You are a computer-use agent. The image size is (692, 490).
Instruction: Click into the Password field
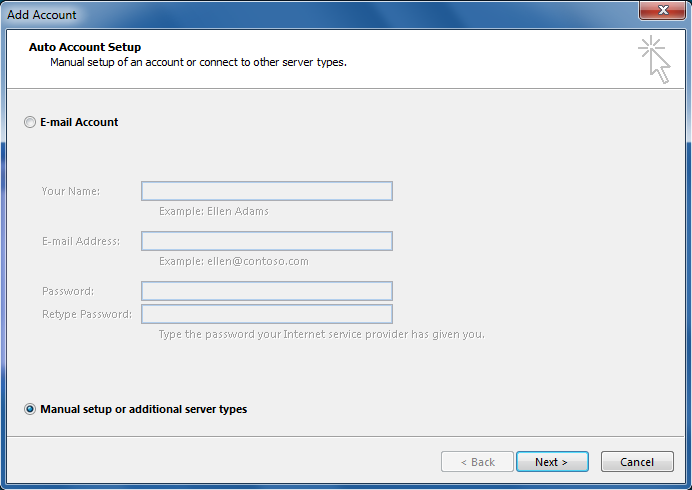[266, 291]
